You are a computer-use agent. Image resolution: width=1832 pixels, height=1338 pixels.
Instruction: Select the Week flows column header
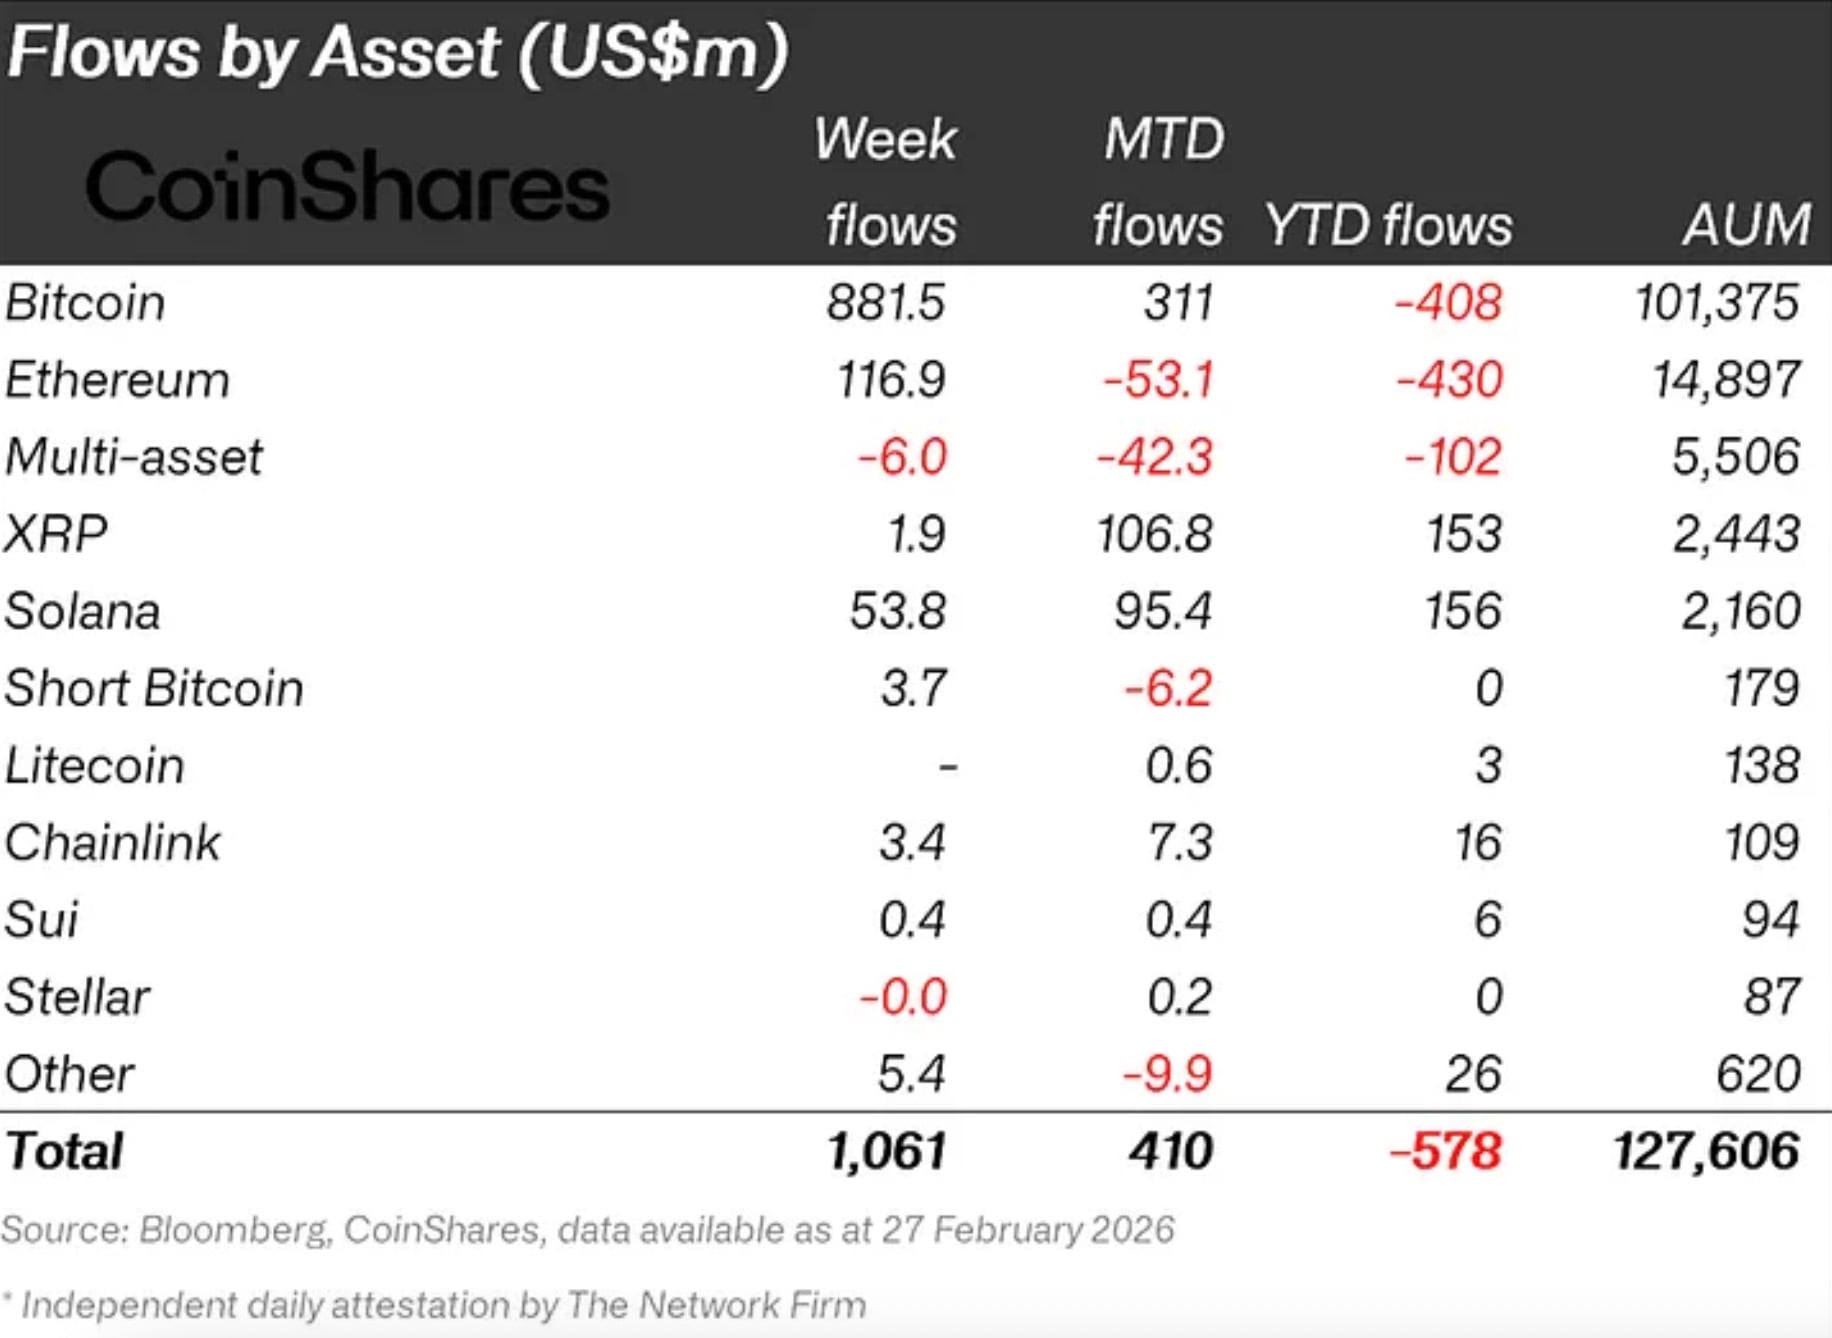point(888,181)
